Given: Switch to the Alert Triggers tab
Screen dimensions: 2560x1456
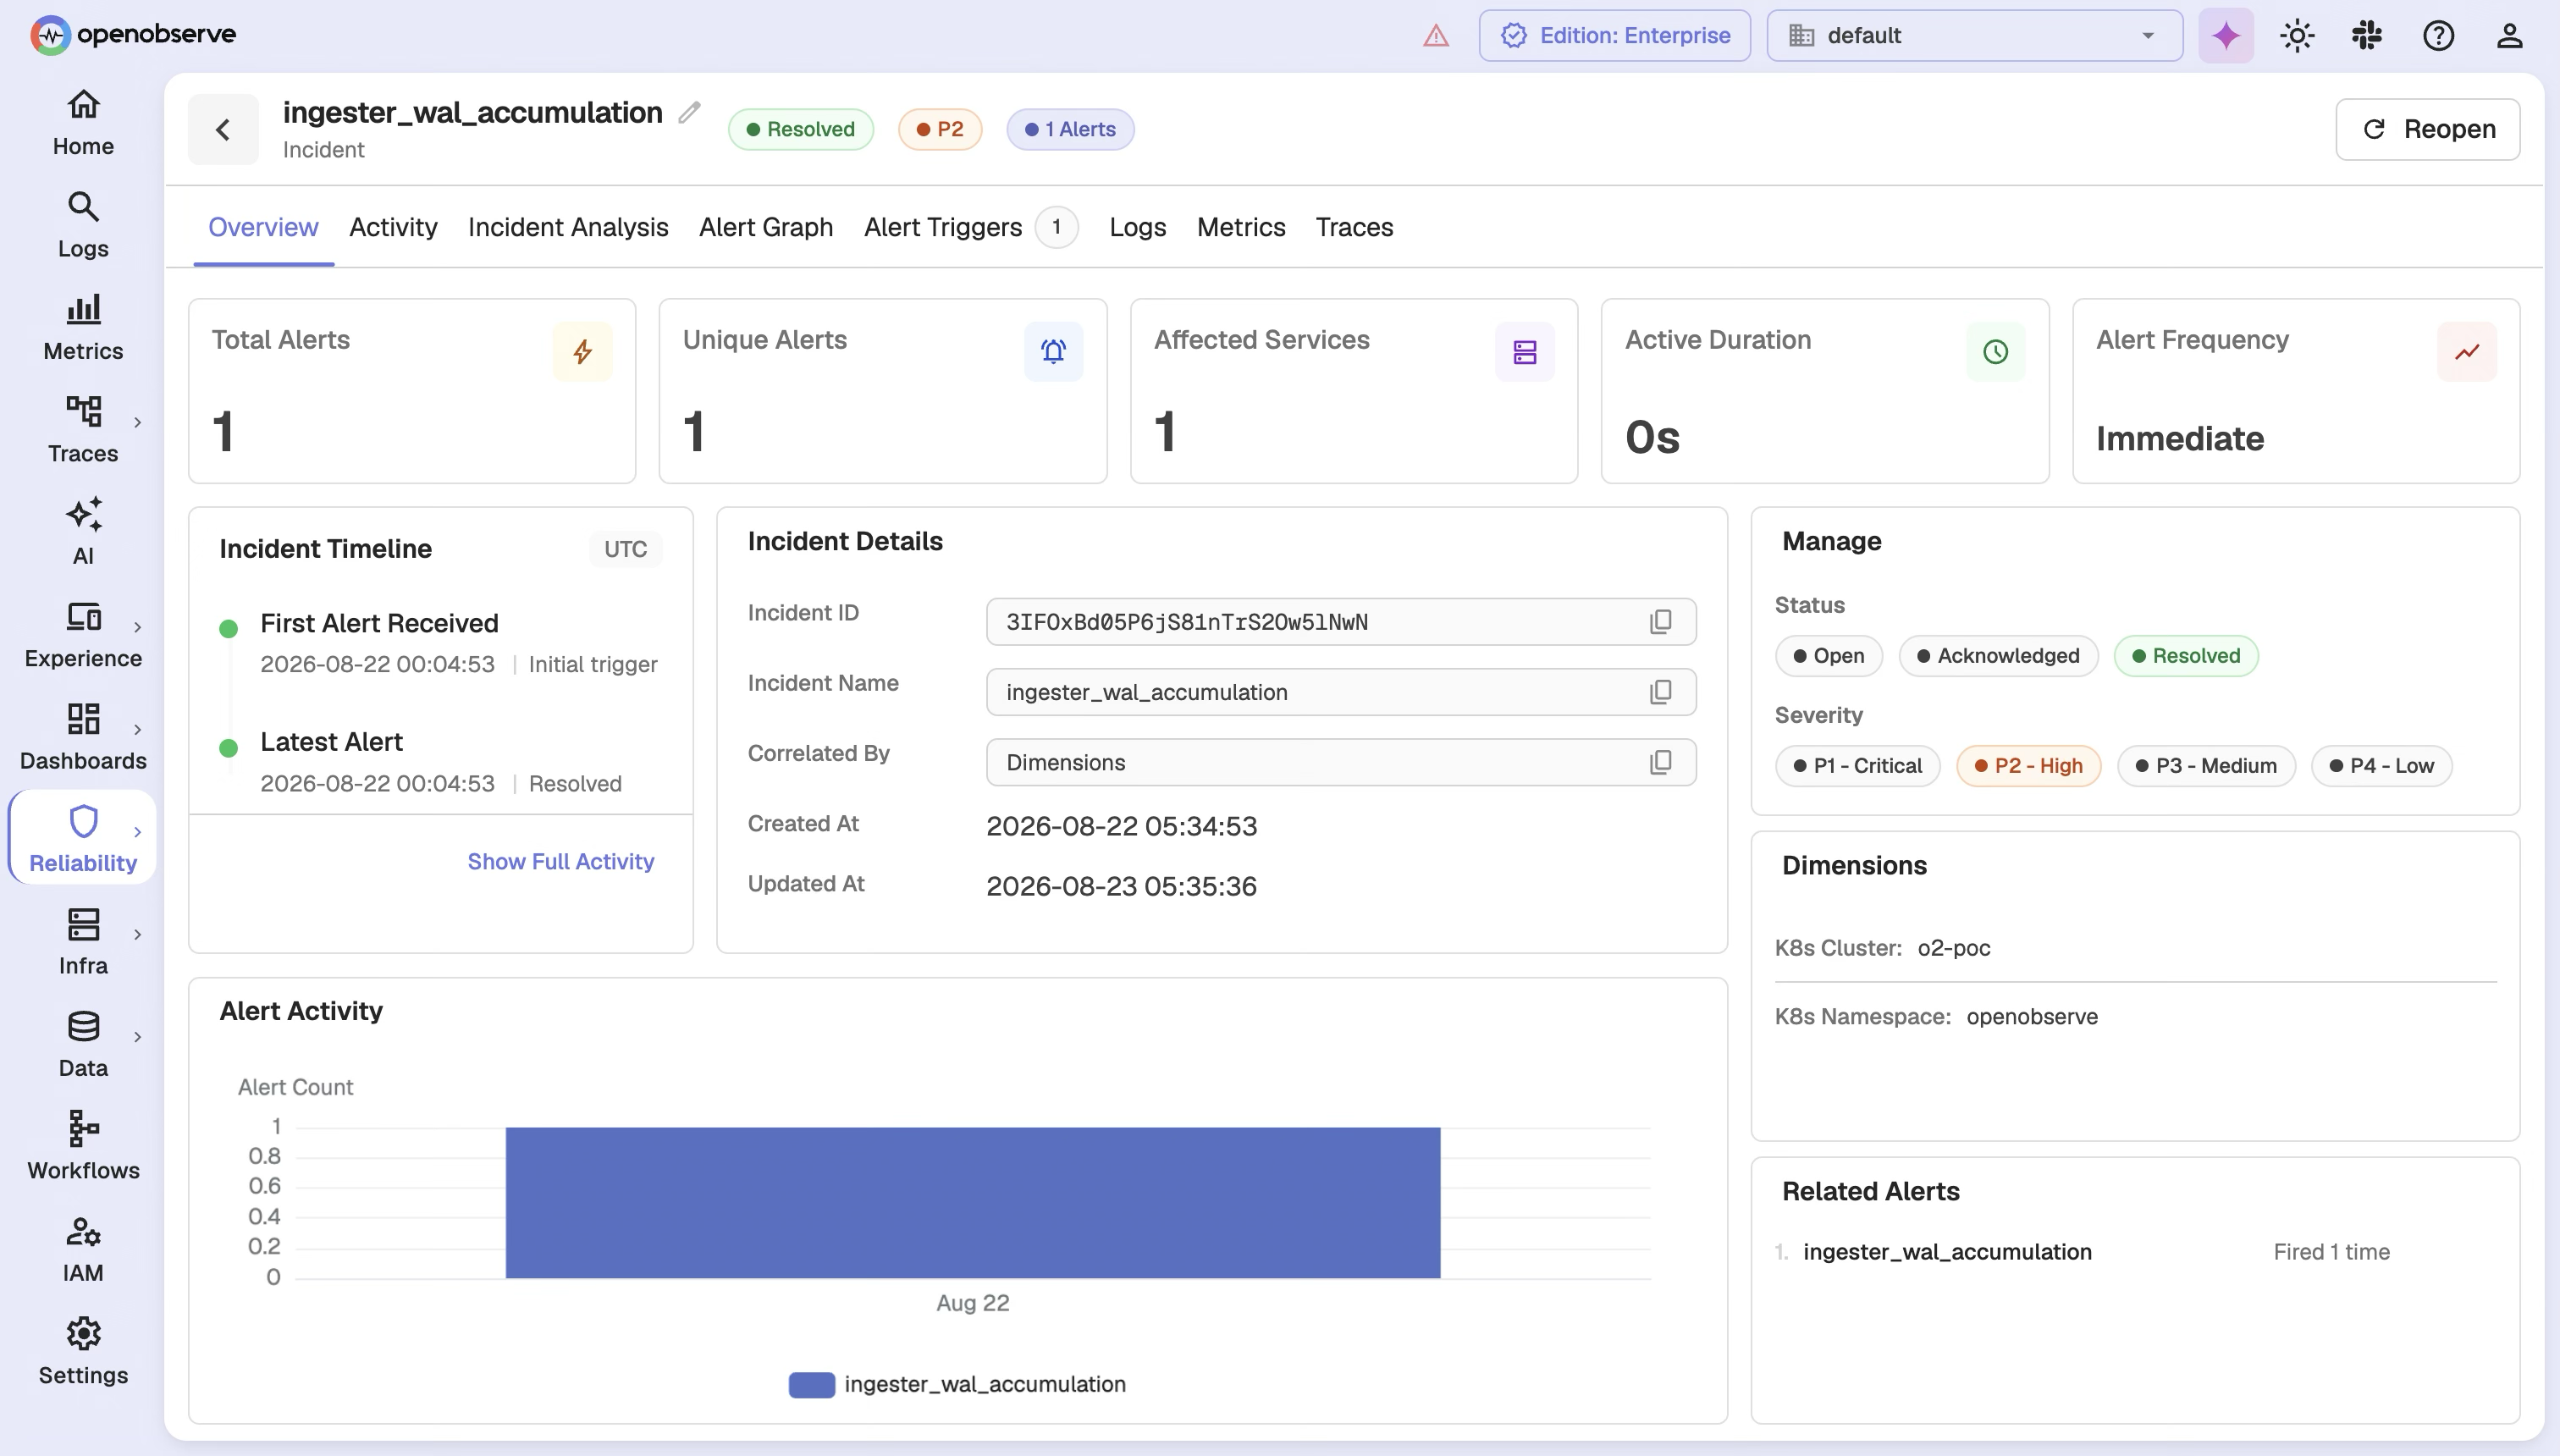Looking at the screenshot, I should pyautogui.click(x=970, y=227).
